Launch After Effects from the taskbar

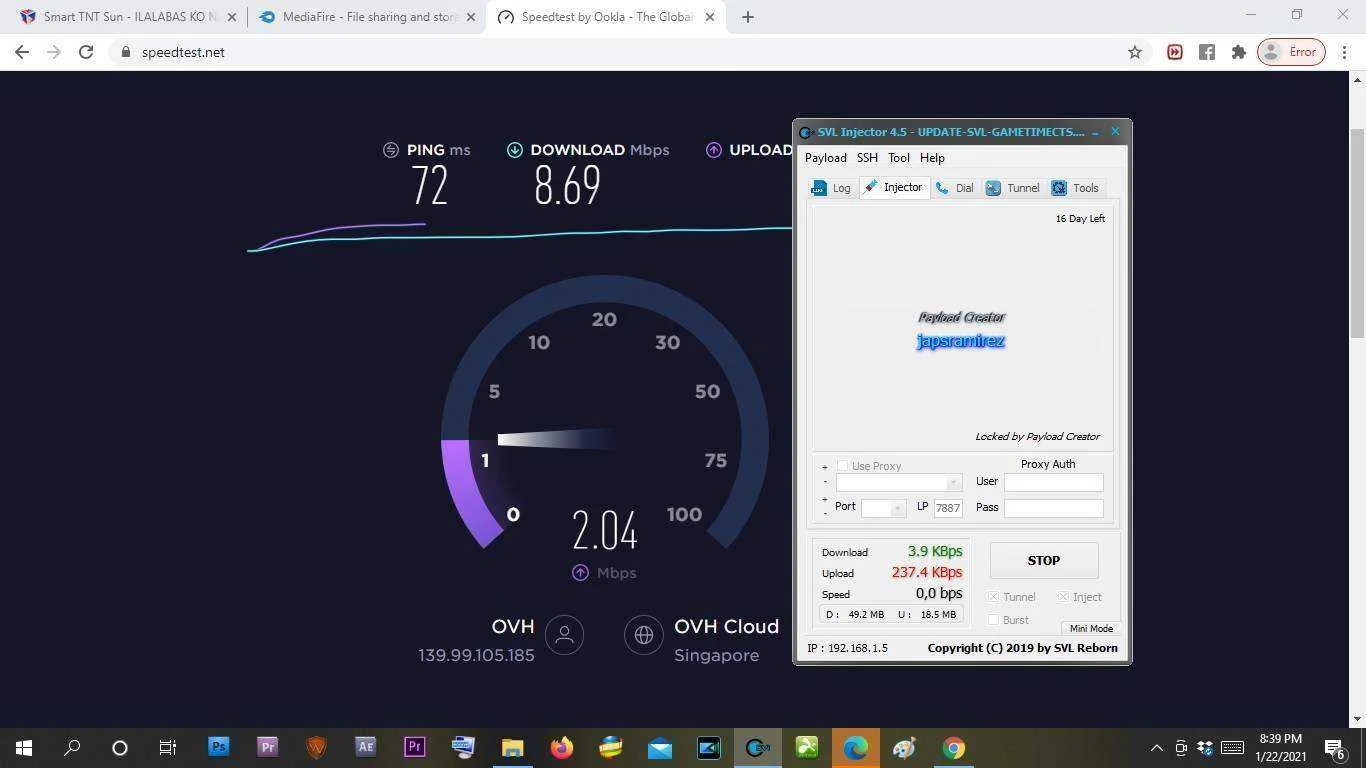click(x=365, y=747)
